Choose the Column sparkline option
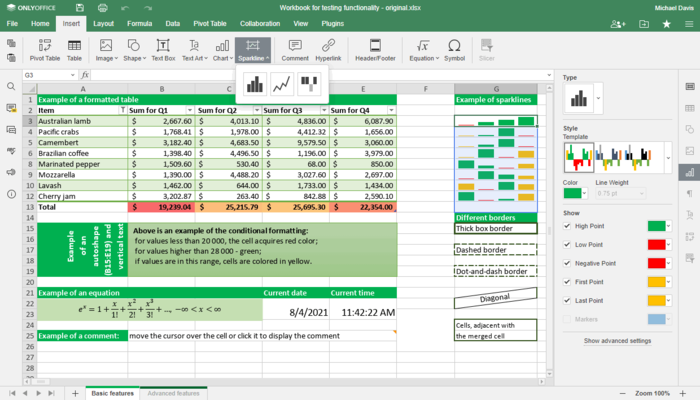This screenshot has width=700, height=400. pyautogui.click(x=254, y=85)
